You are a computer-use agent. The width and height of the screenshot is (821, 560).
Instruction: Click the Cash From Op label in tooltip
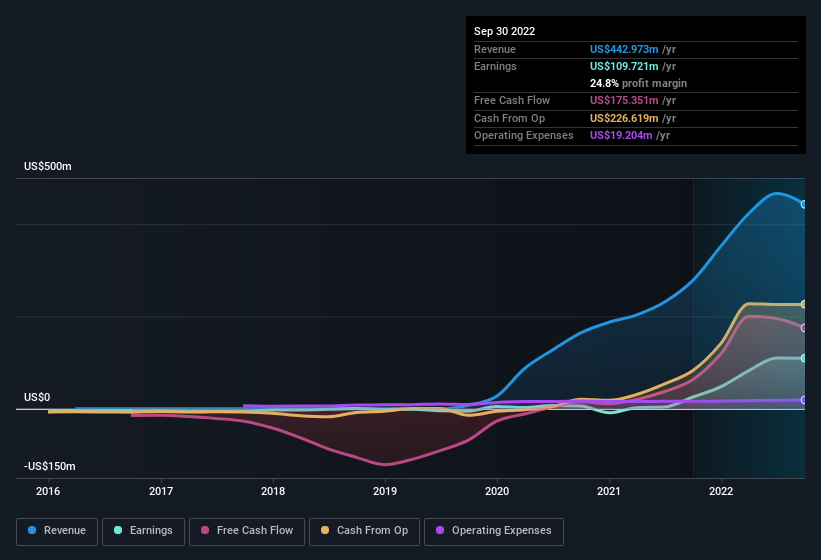tap(509, 118)
